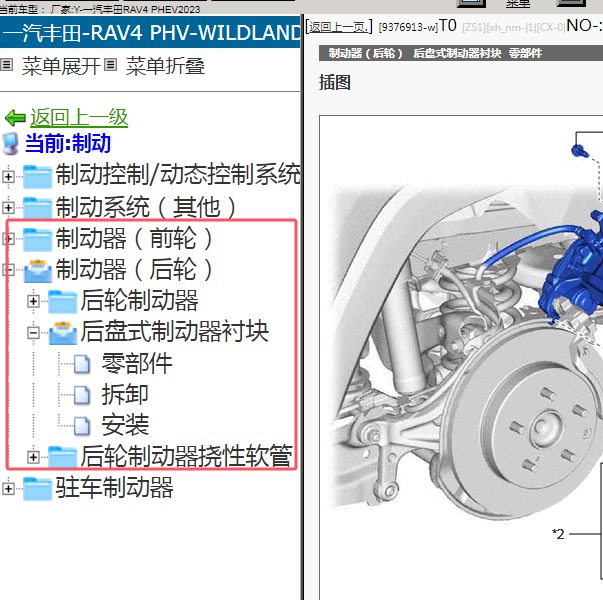This screenshot has height=600, width=603.
Task: Click folder icon of 制动器（前轮）
Action: [x=37, y=238]
